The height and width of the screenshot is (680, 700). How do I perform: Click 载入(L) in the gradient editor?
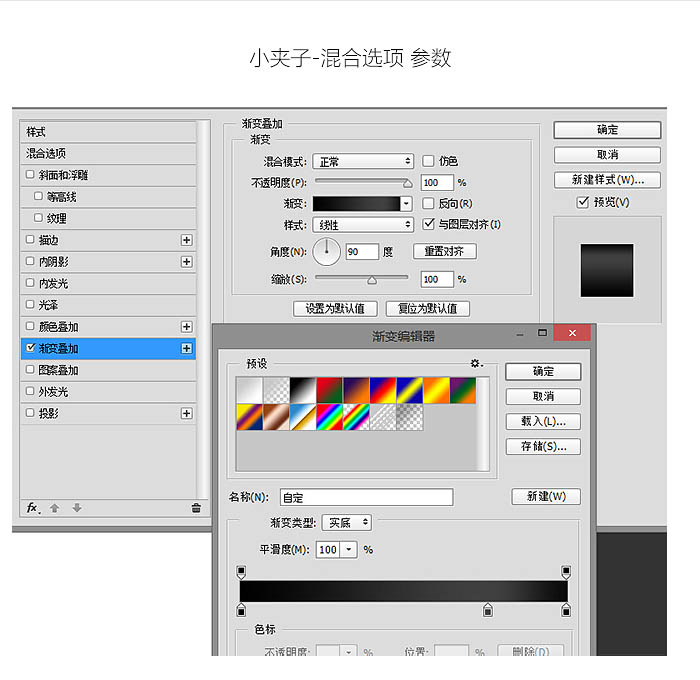coord(543,421)
